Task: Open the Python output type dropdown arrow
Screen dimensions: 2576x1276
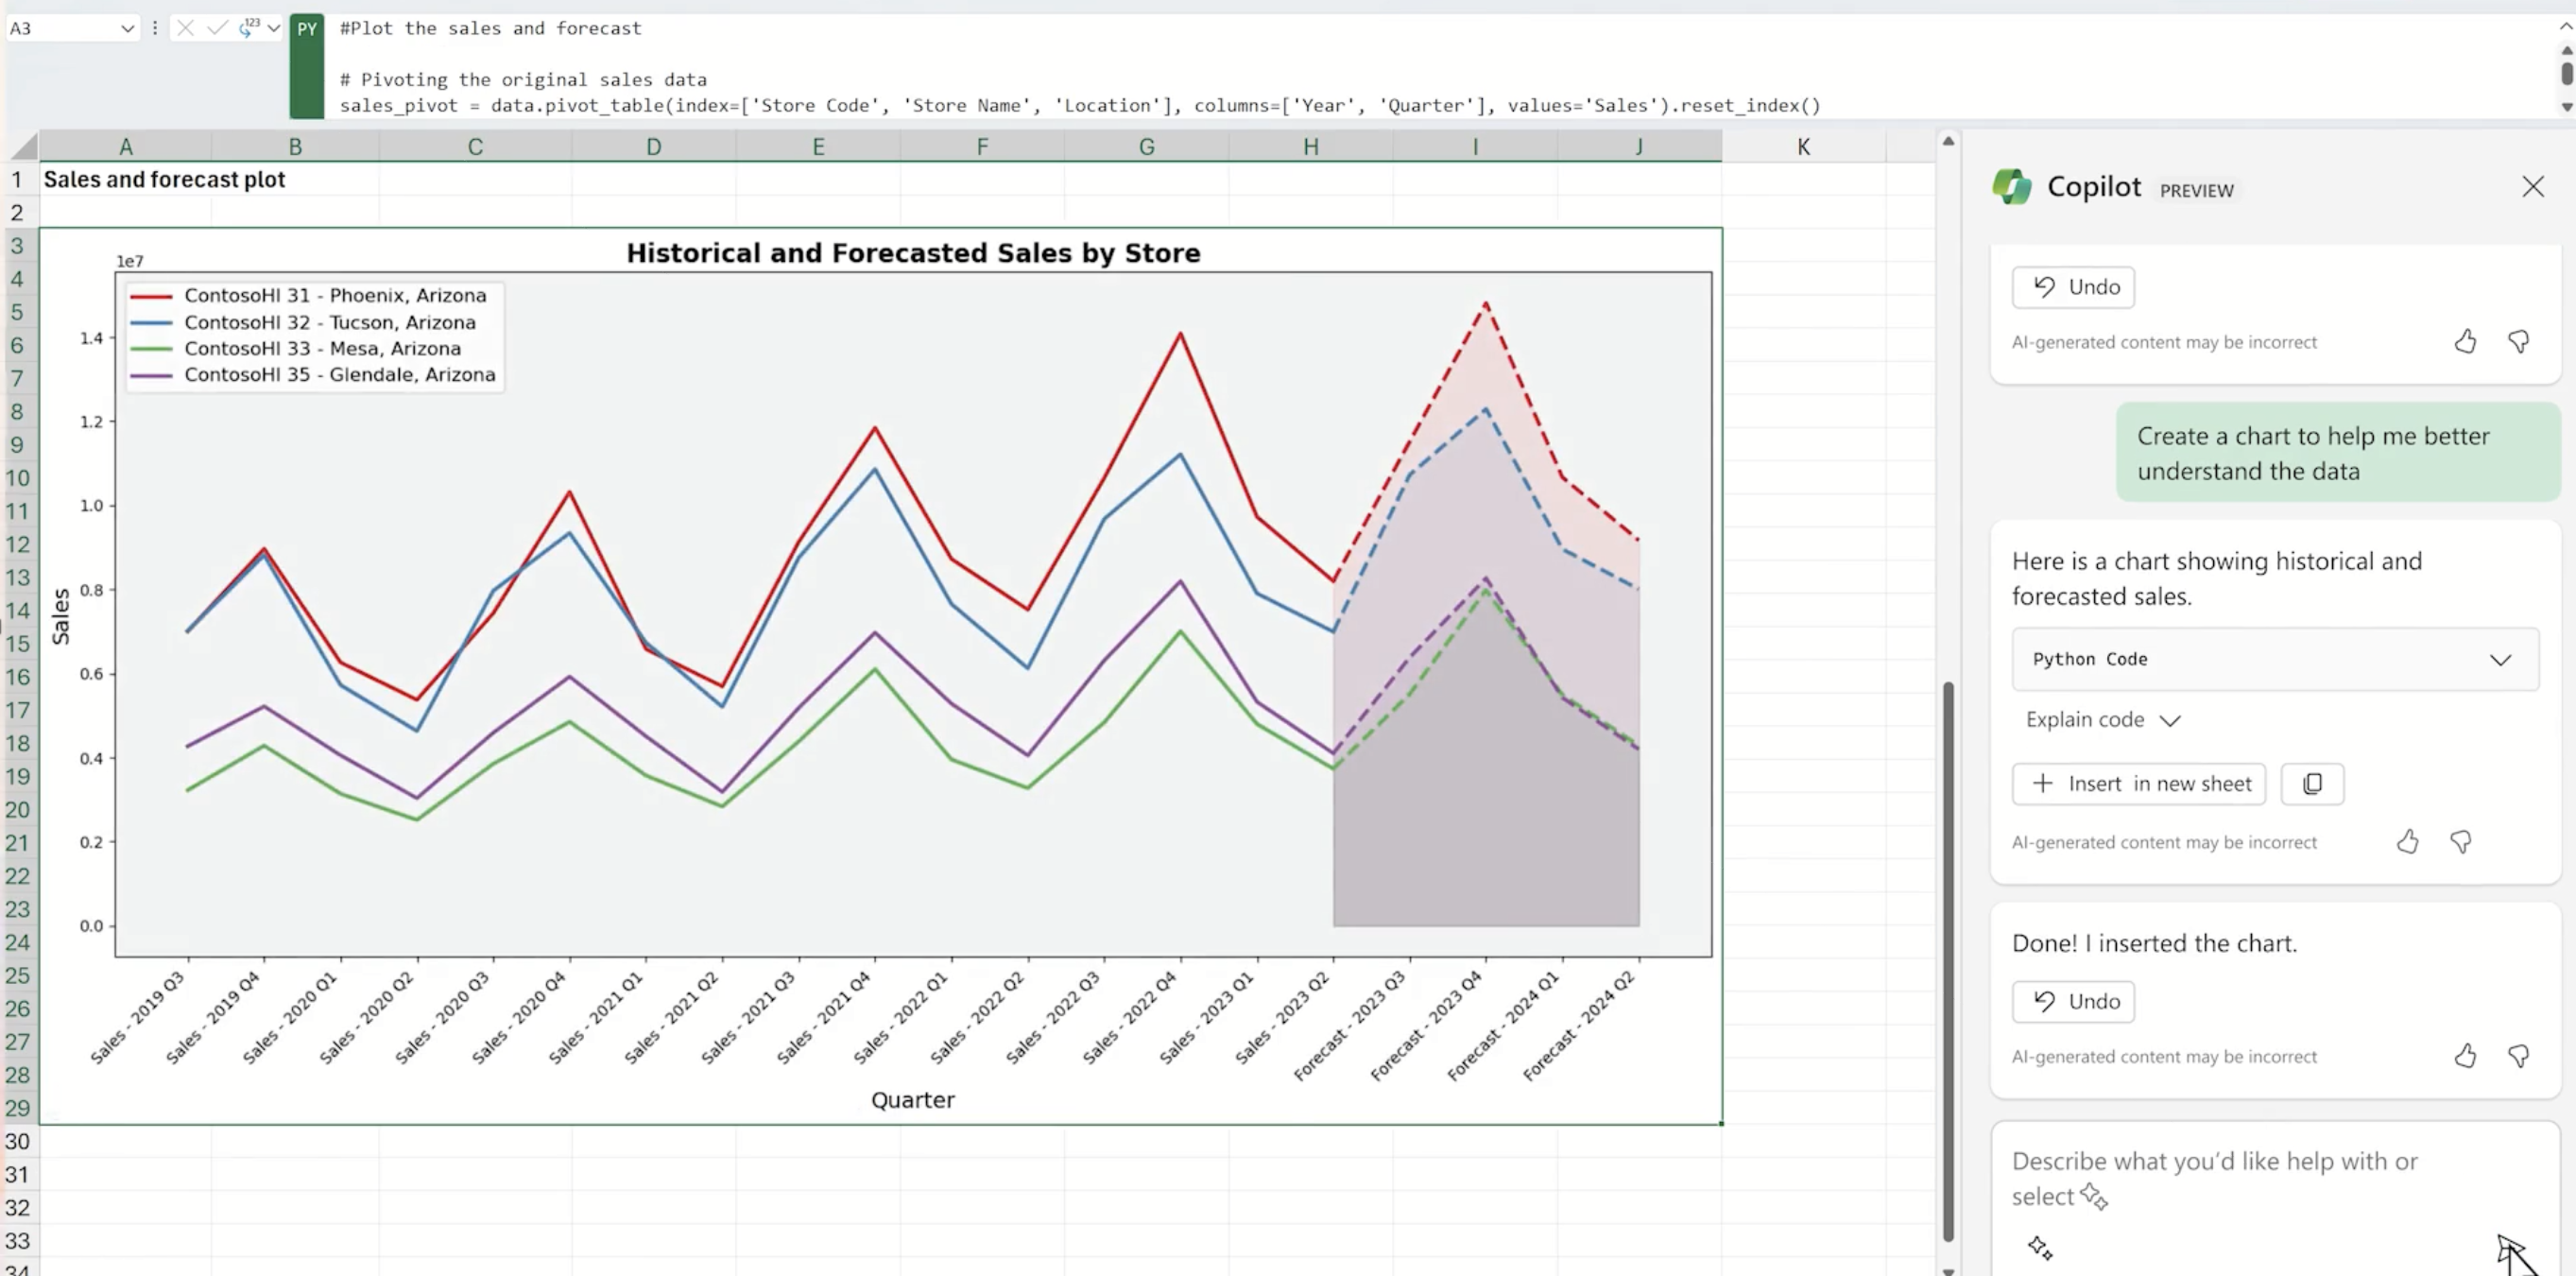Action: pos(274,28)
